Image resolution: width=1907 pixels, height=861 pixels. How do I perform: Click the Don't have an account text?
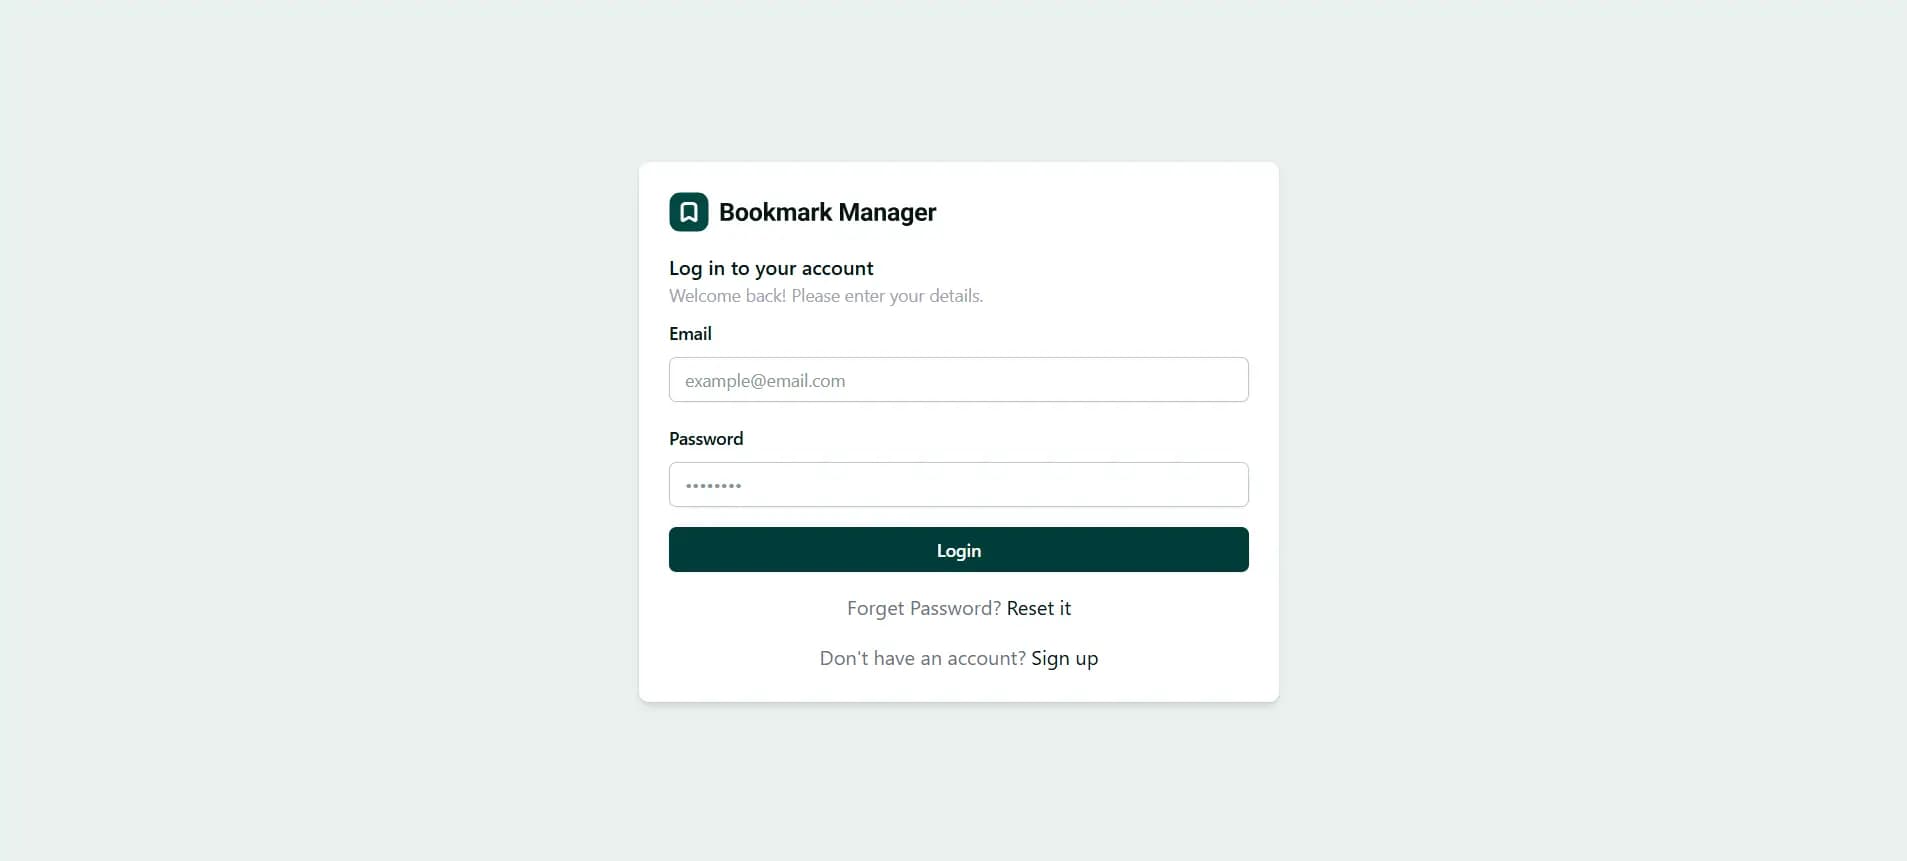click(921, 658)
